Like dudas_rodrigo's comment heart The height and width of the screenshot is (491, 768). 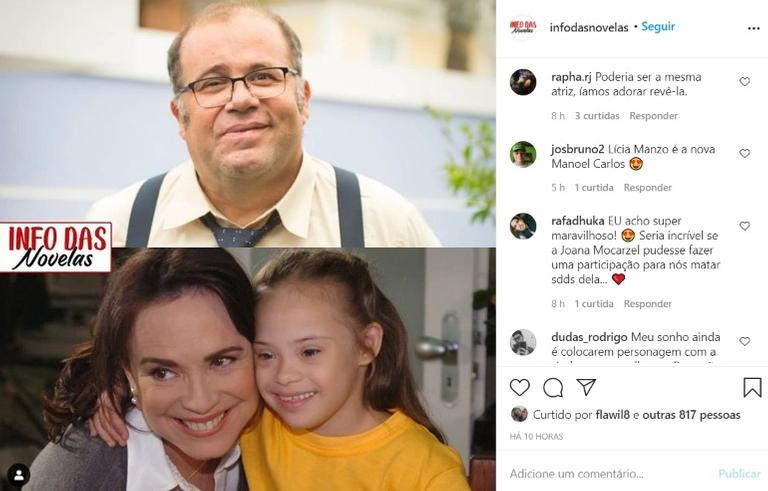coord(744,342)
